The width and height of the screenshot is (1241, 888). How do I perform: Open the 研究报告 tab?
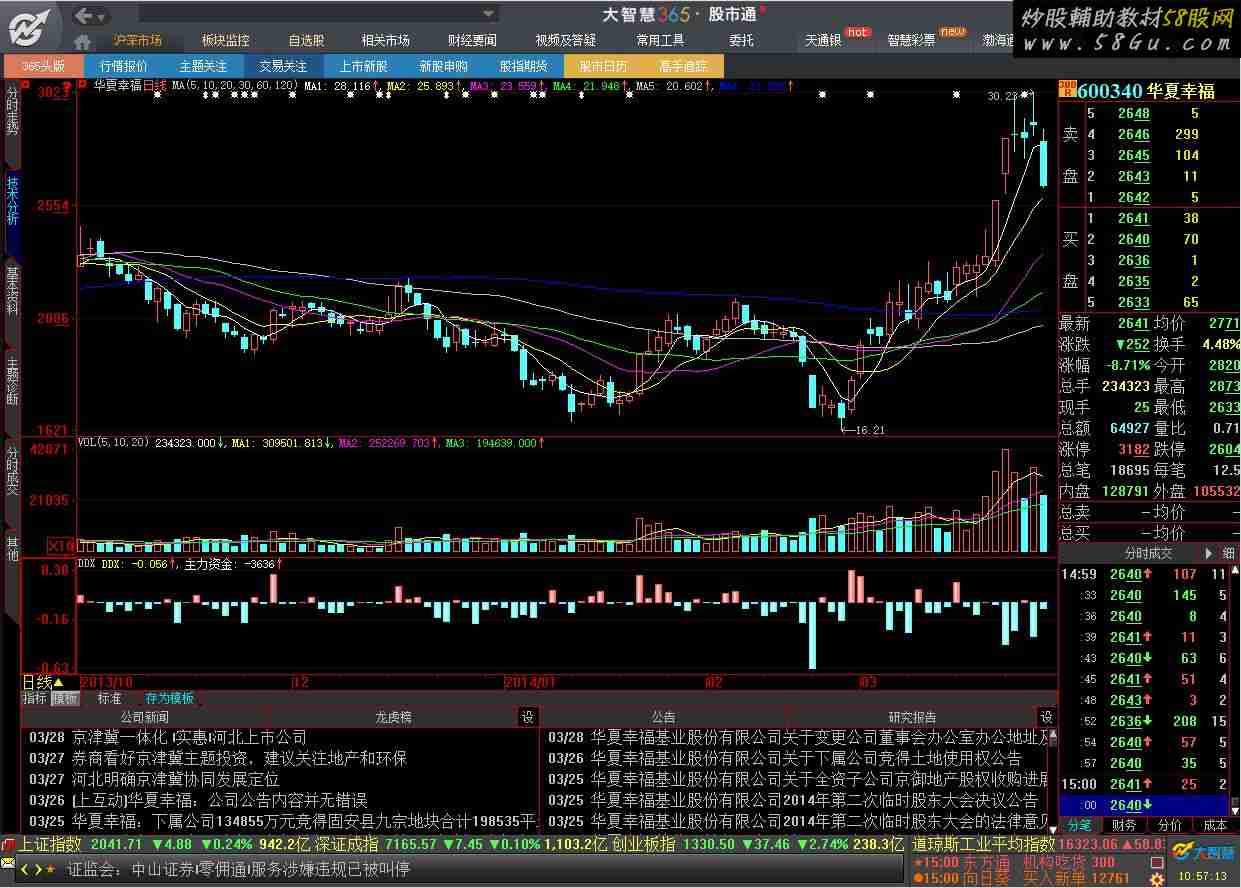coord(912,717)
